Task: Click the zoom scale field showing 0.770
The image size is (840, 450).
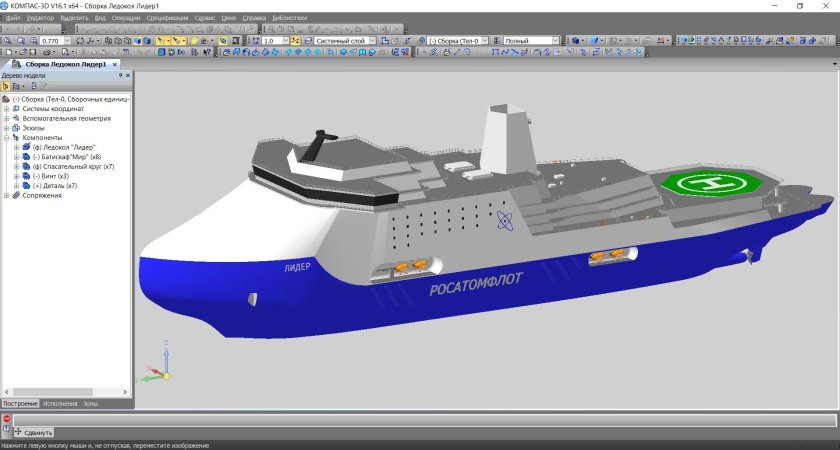Action: [x=51, y=41]
